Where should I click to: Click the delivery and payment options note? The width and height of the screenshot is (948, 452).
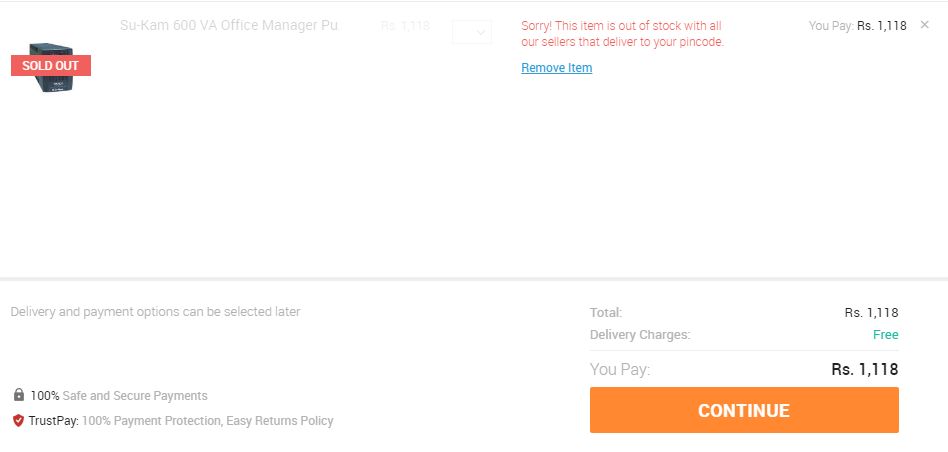pyautogui.click(x=155, y=312)
